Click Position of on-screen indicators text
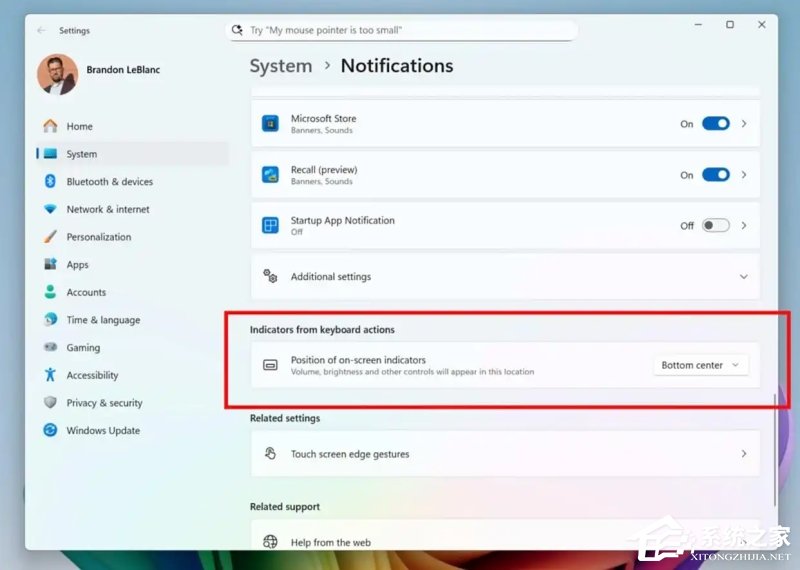 click(x=358, y=360)
